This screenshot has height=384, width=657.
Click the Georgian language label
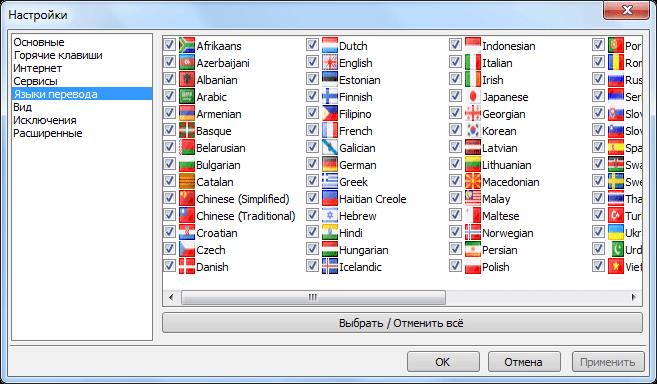tap(503, 114)
